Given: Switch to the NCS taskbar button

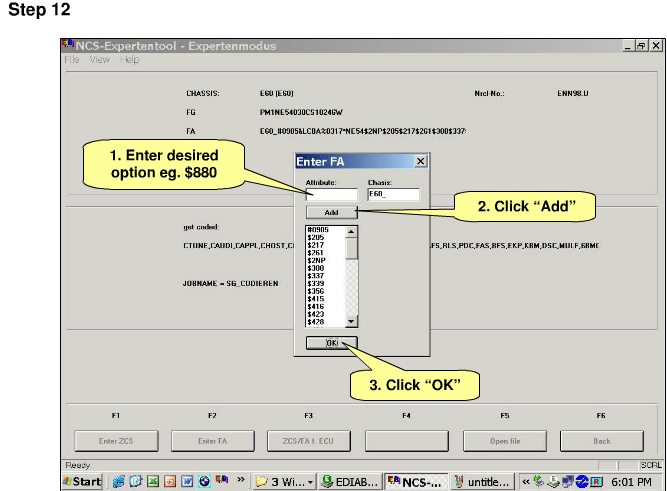Looking at the screenshot, I should point(416,482).
